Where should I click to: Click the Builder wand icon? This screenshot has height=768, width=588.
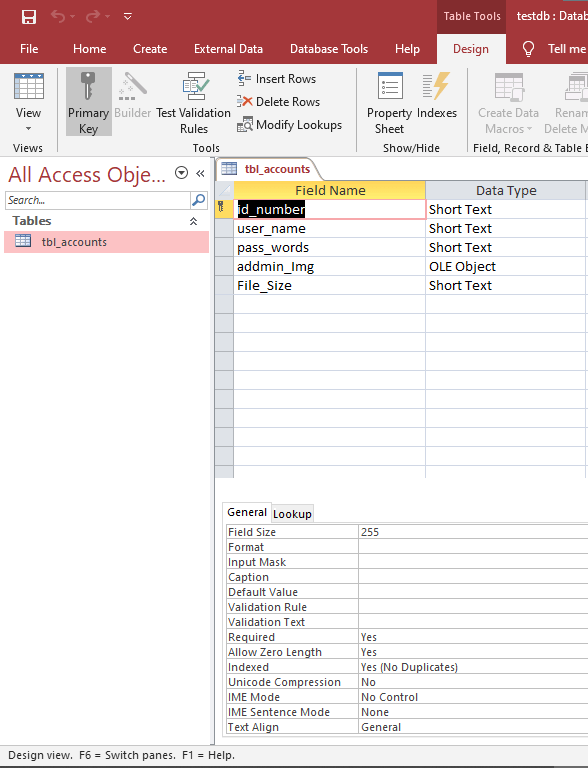132,86
